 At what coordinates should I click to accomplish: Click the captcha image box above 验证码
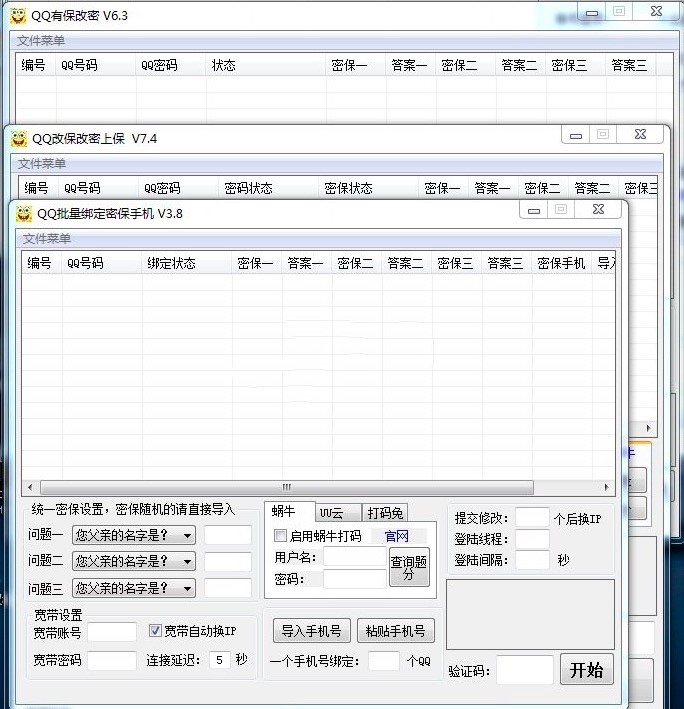tap(530, 614)
